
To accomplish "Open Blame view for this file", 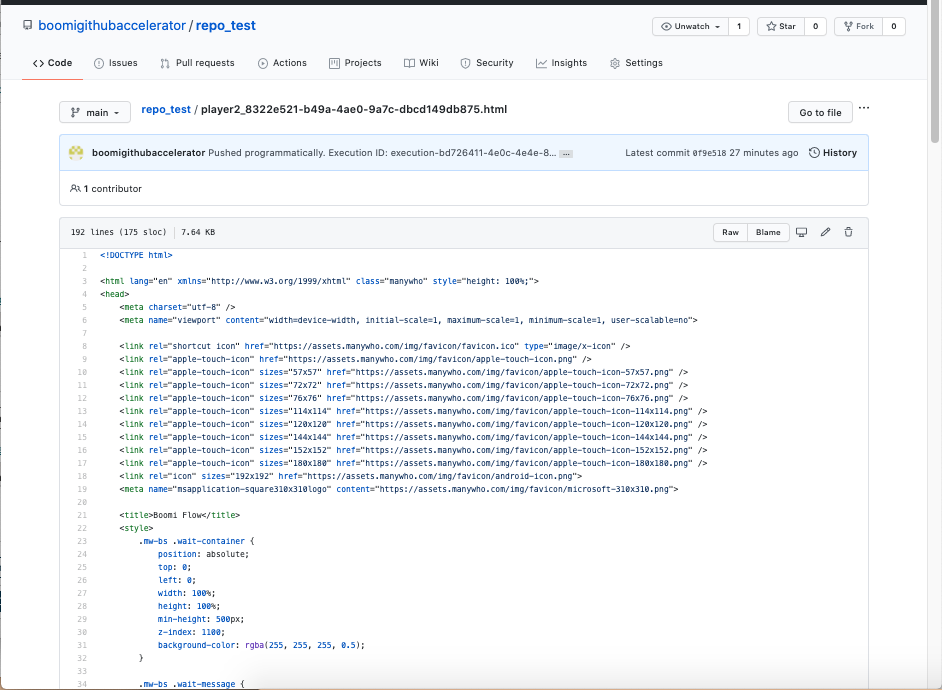I will [768, 232].
